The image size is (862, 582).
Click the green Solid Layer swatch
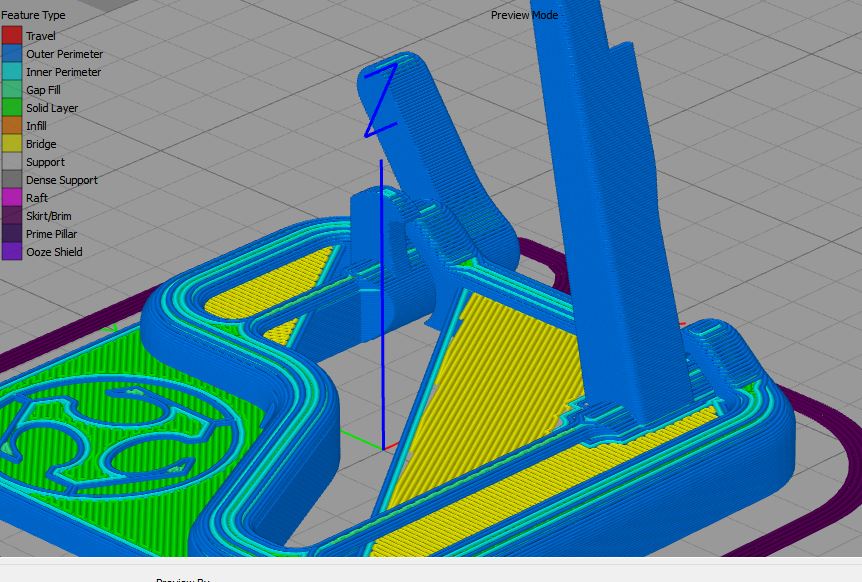[12, 108]
